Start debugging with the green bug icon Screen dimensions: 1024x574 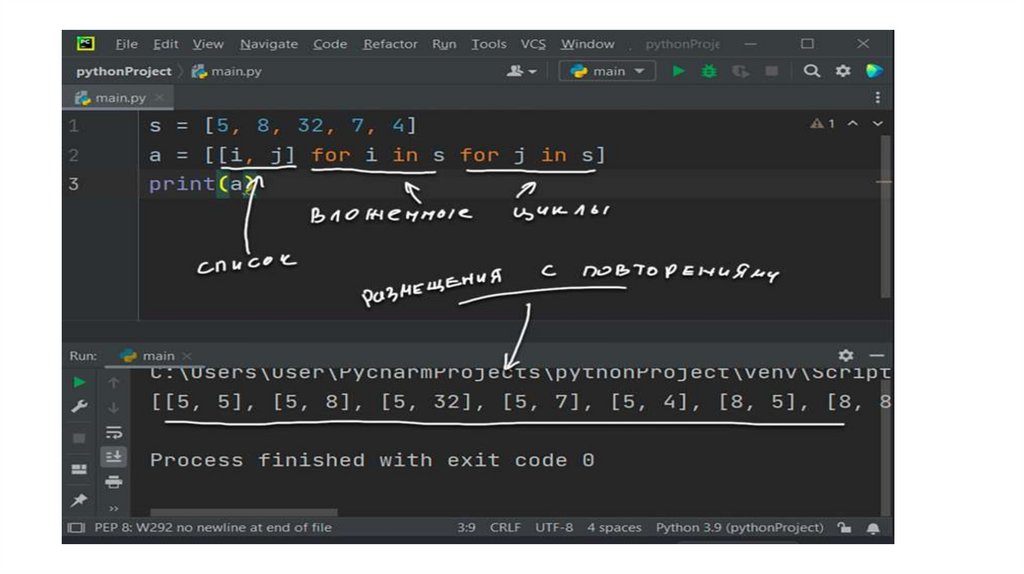(x=709, y=71)
